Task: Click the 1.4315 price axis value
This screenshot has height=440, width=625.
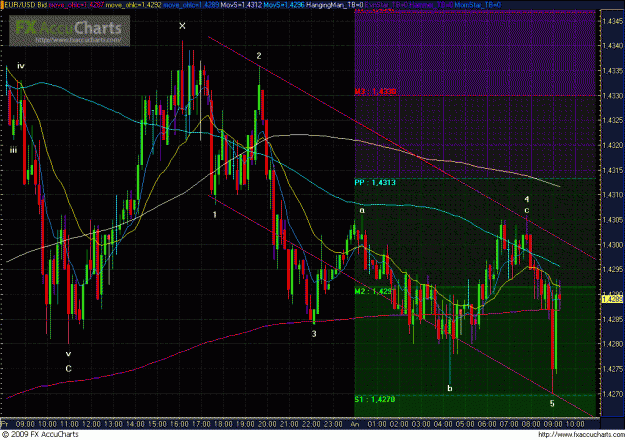Action: 613,170
